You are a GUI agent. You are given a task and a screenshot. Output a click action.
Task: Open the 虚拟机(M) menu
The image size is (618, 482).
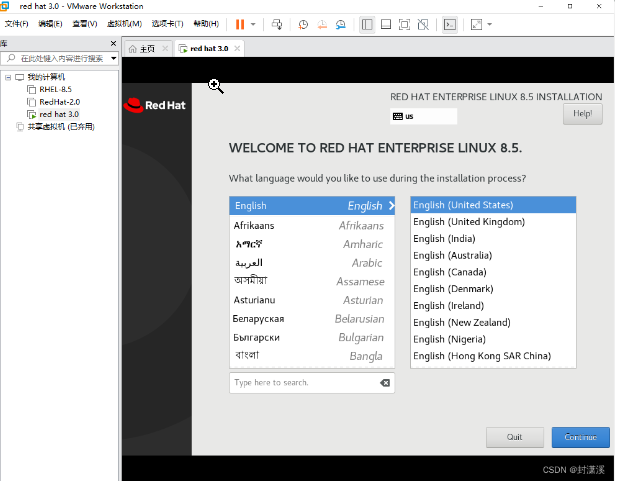coord(125,24)
